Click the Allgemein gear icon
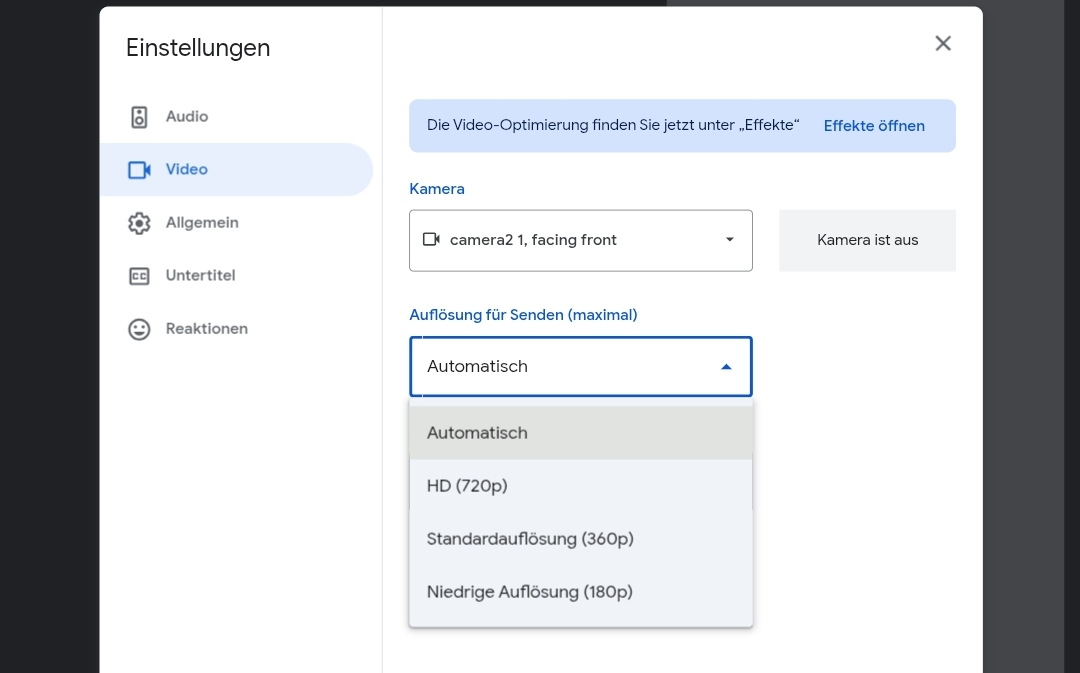Image resolution: width=1080 pixels, height=673 pixels. tap(139, 223)
